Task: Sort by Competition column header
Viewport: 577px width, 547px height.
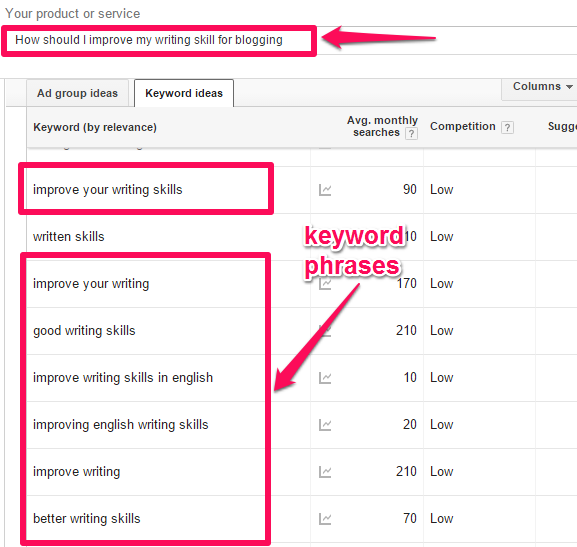Action: click(x=463, y=126)
